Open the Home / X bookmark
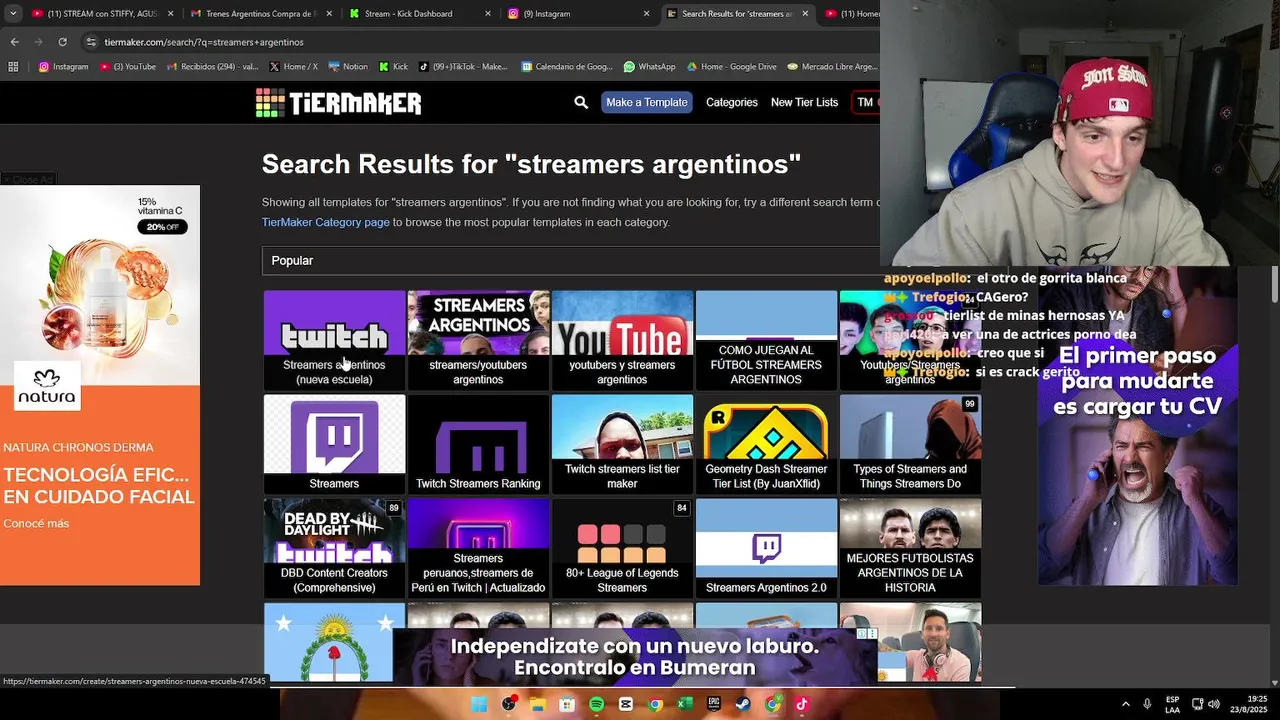The width and height of the screenshot is (1280, 720). [x=293, y=67]
